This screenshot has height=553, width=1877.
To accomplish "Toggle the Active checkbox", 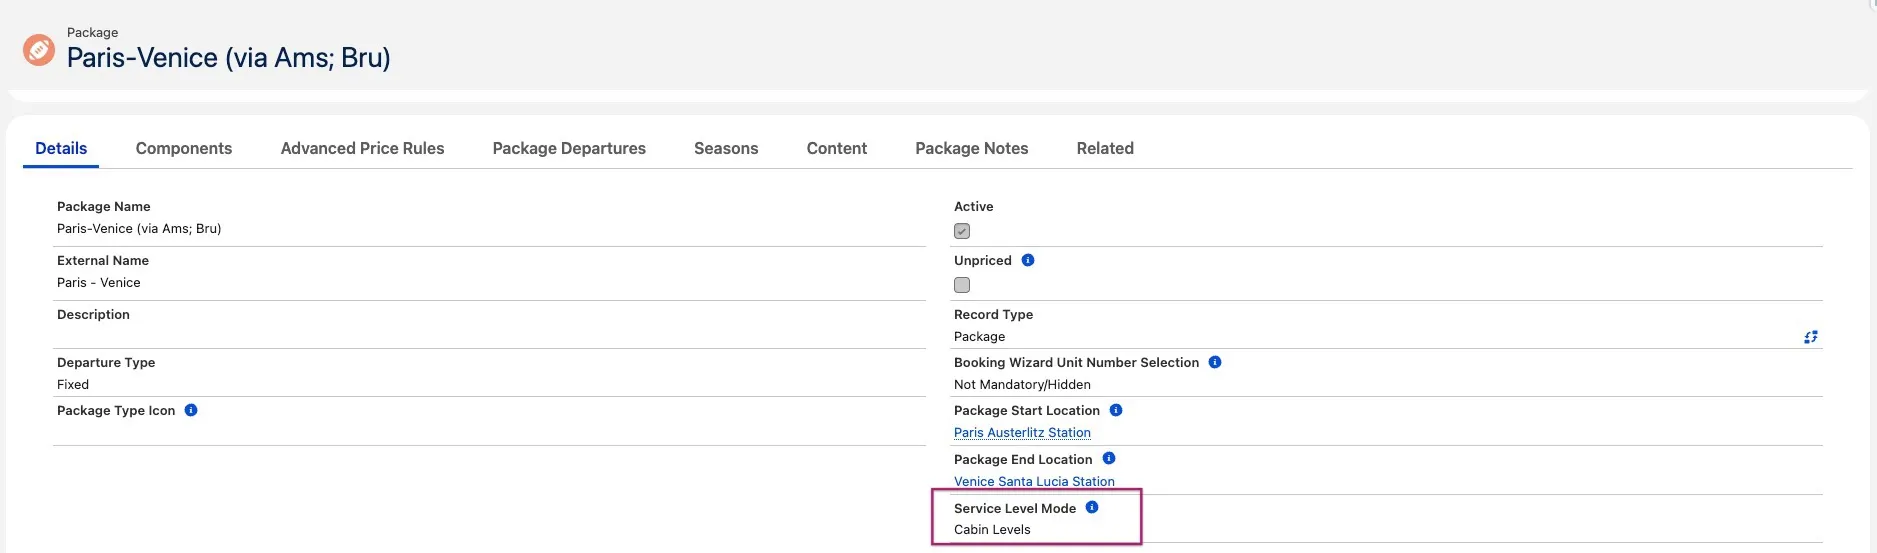I will (962, 231).
